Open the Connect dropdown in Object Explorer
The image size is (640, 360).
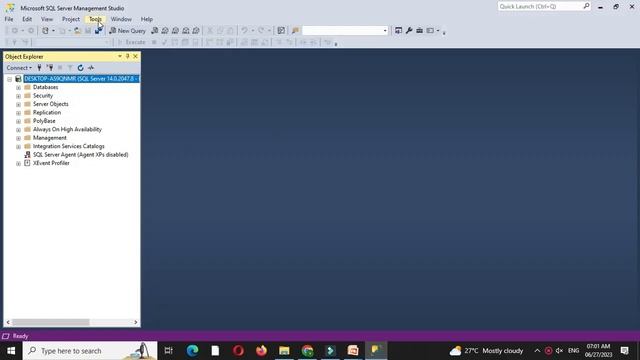pyautogui.click(x=19, y=68)
